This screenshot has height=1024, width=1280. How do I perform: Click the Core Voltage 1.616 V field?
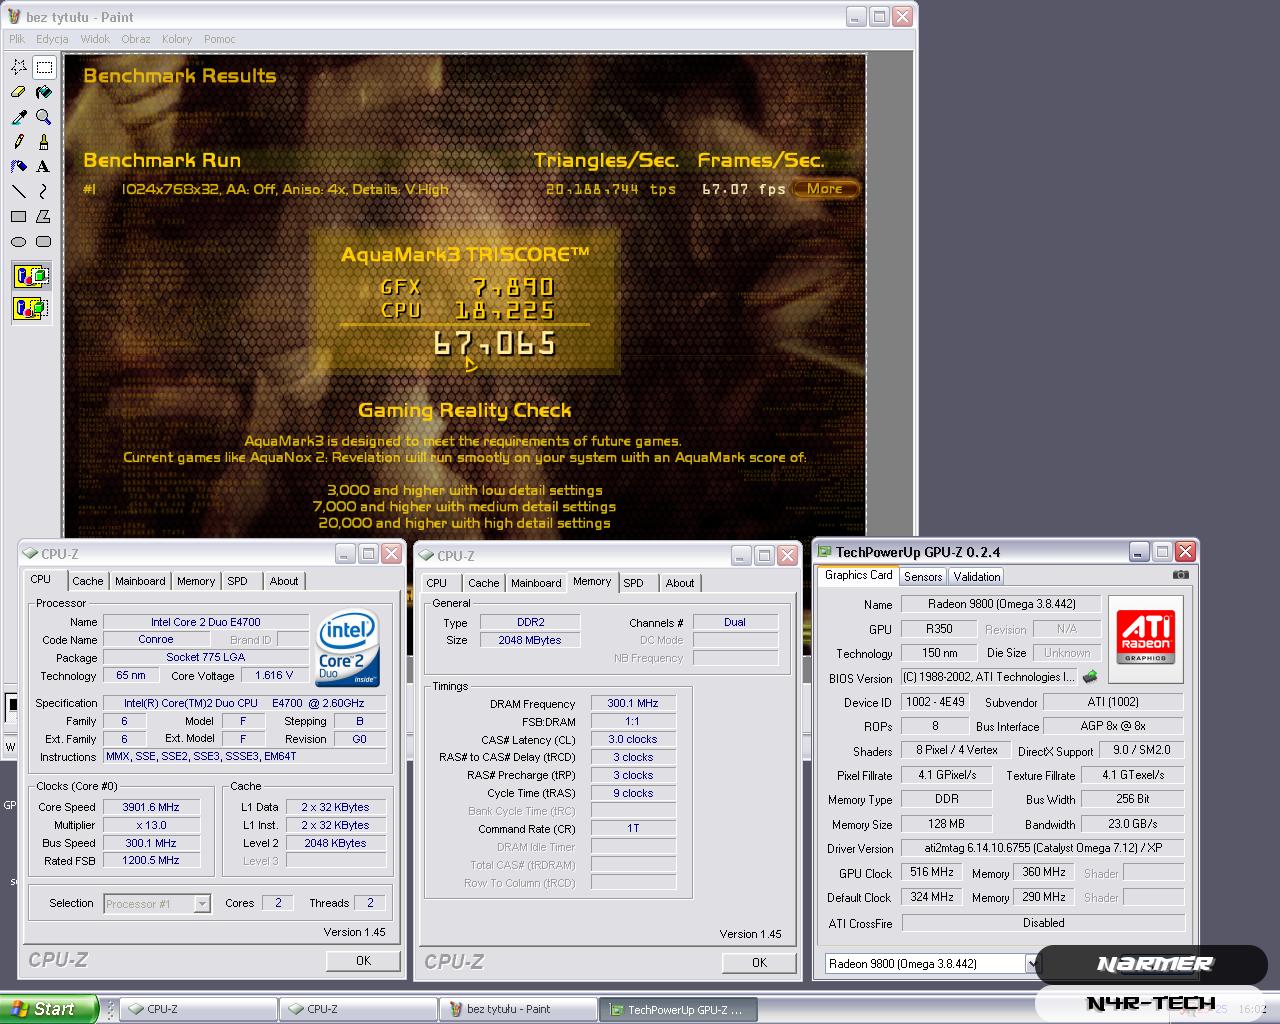(275, 675)
